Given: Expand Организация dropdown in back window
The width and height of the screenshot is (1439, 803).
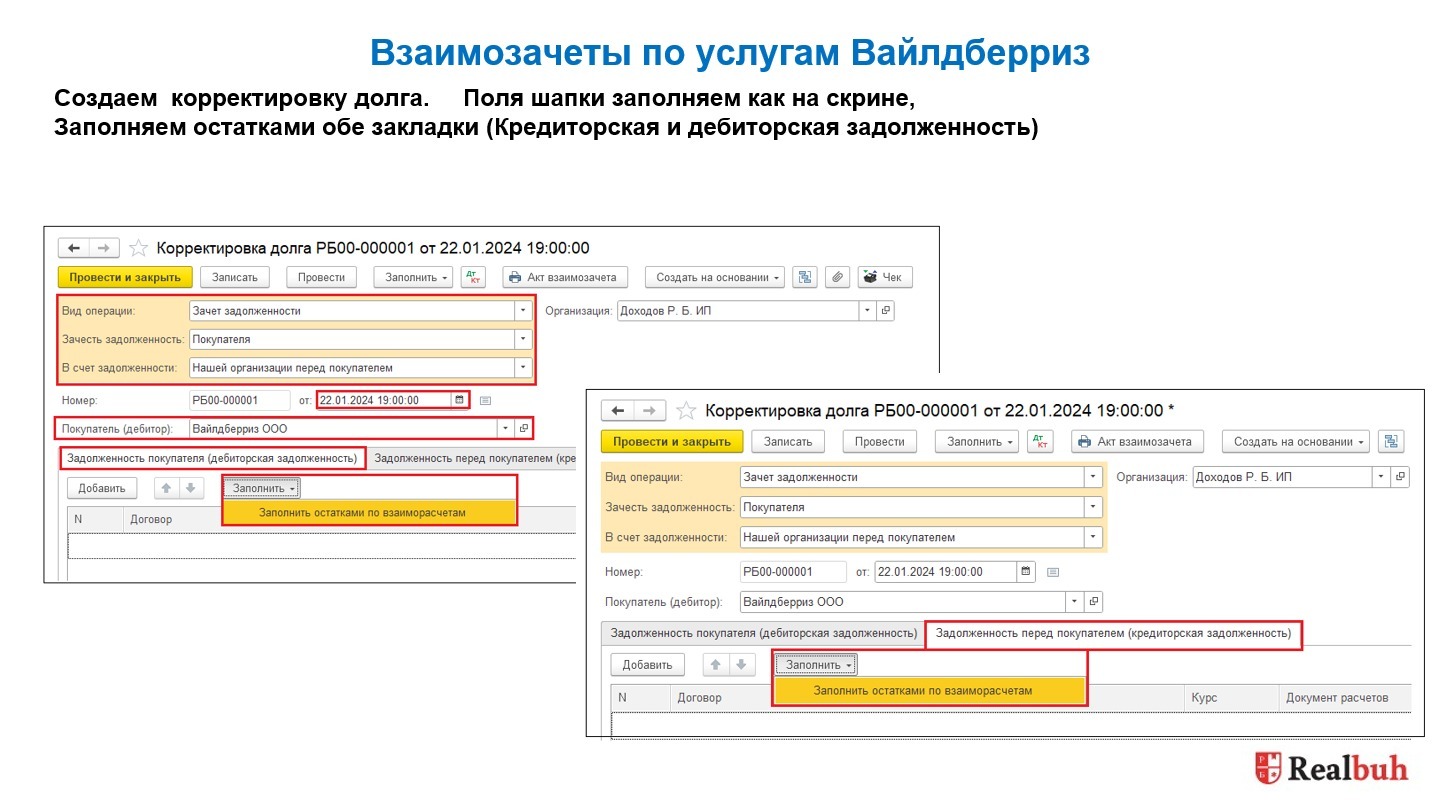Looking at the screenshot, I should 867,311.
